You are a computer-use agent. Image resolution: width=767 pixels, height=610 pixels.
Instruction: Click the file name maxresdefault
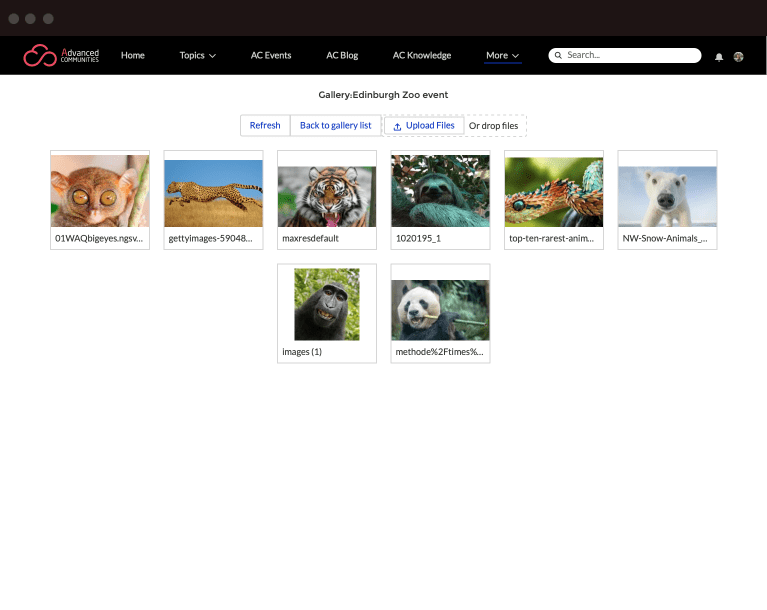coord(310,238)
